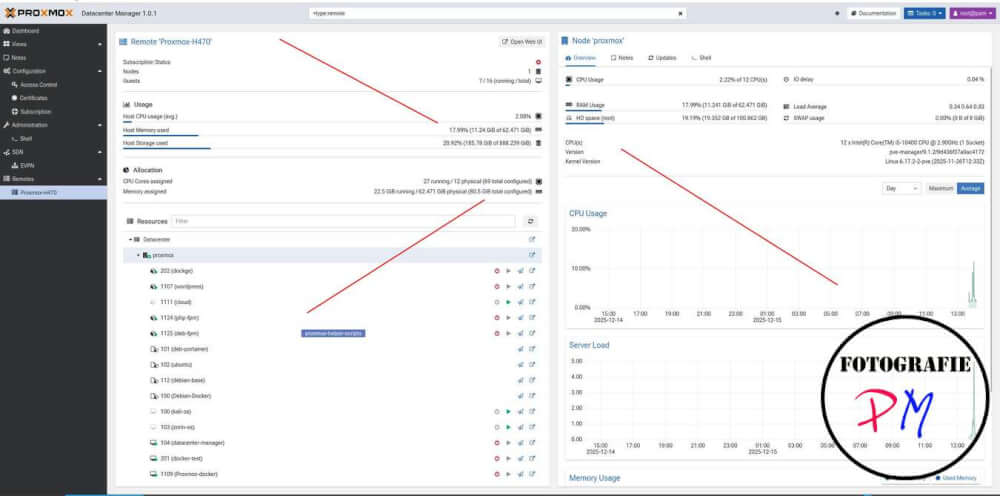Clear the search field with X icon
1000x496 pixels.
[680, 13]
